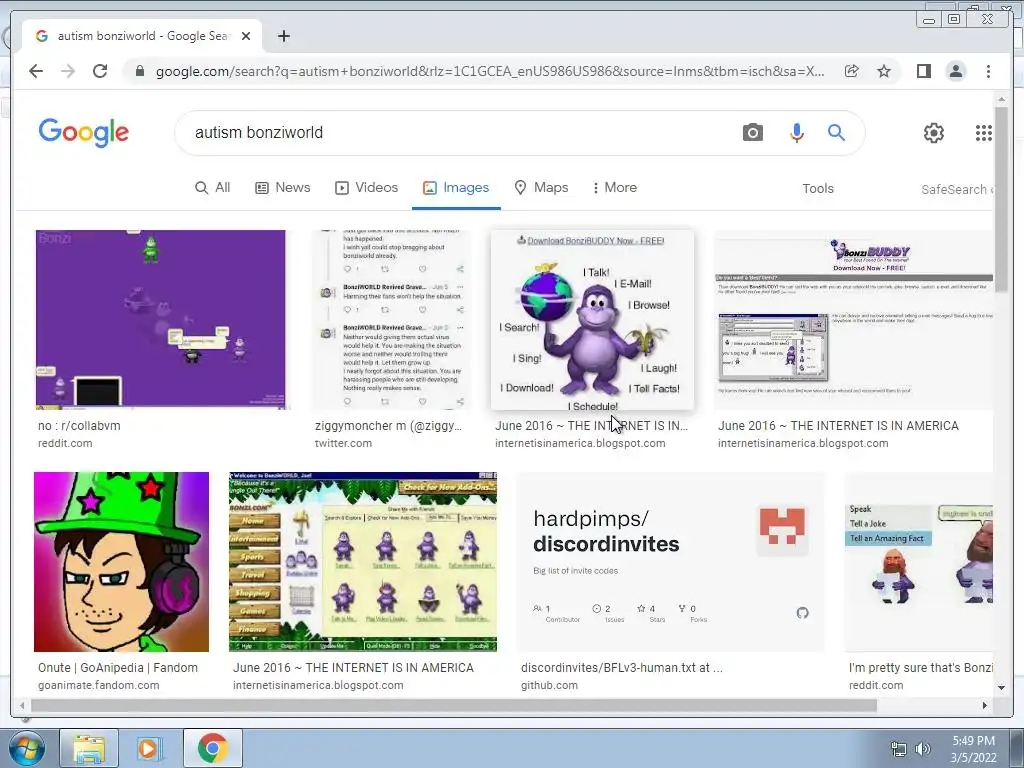Open Windows Media Player from the taskbar
This screenshot has height=768, width=1024.
pyautogui.click(x=150, y=748)
